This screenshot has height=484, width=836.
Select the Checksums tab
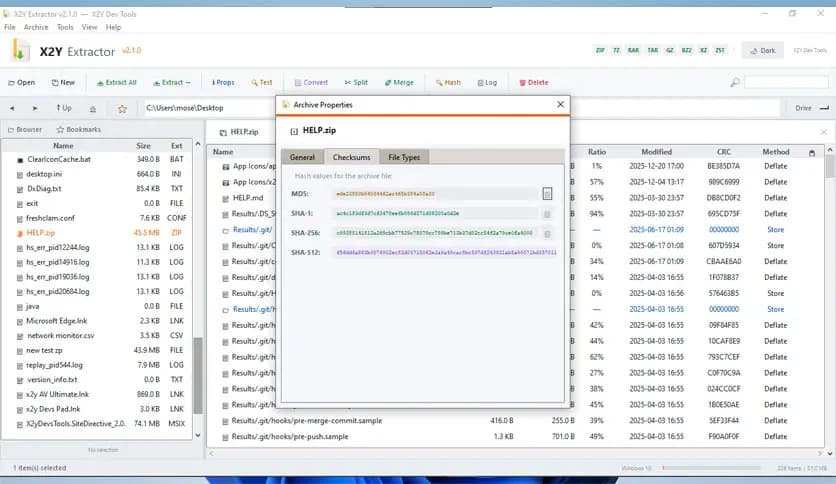351,157
